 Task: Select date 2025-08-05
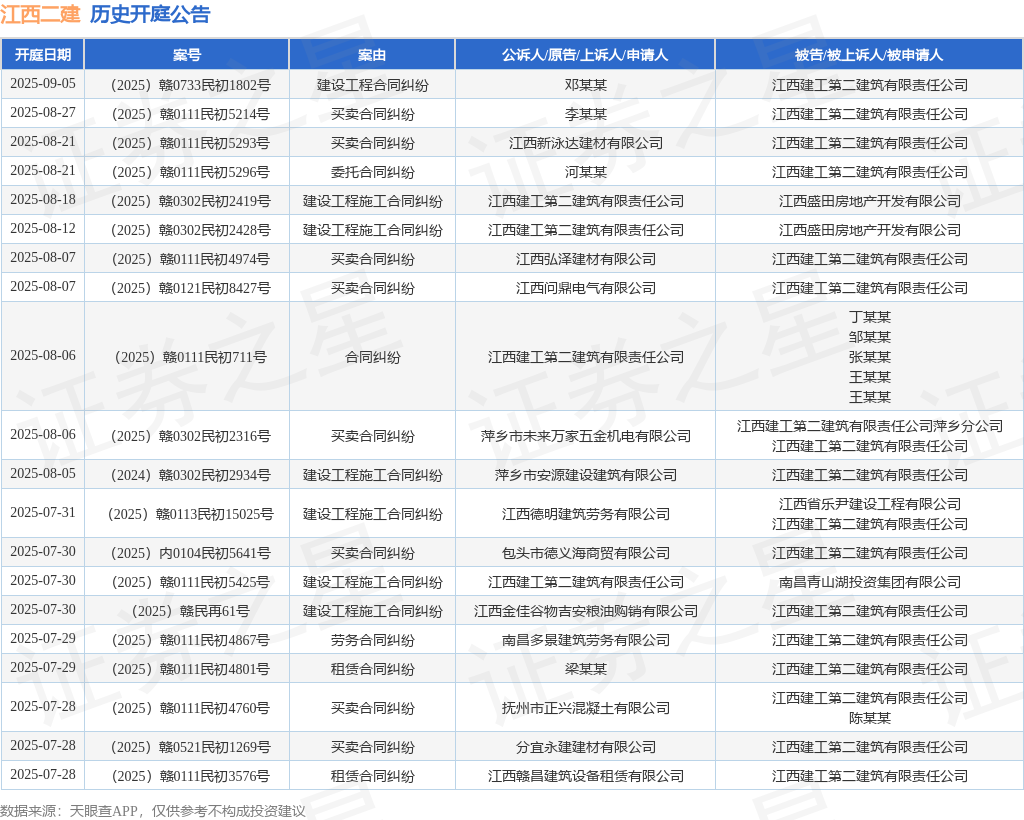pos(43,473)
